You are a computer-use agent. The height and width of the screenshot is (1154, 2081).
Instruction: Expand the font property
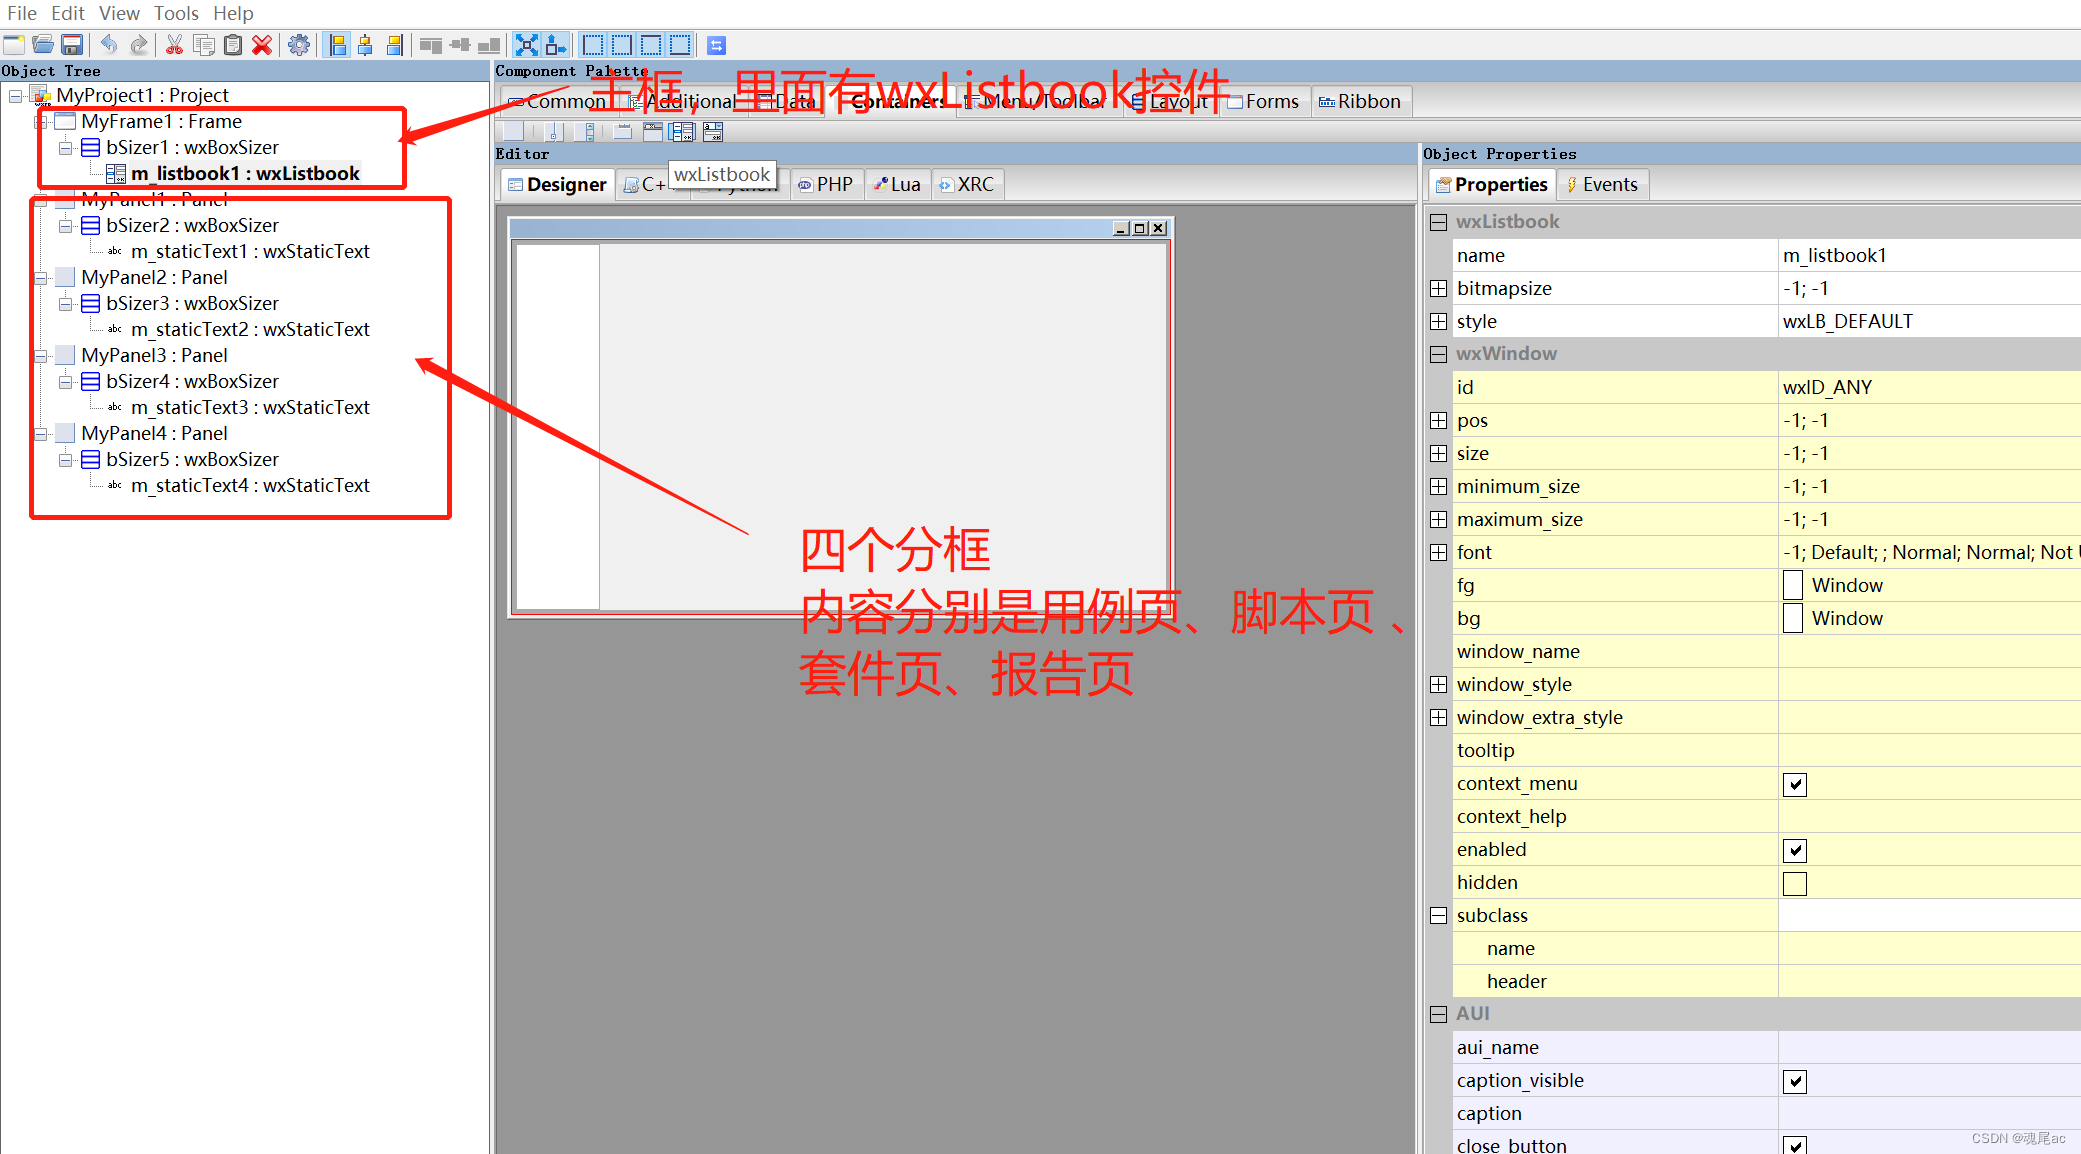pyautogui.click(x=1438, y=553)
